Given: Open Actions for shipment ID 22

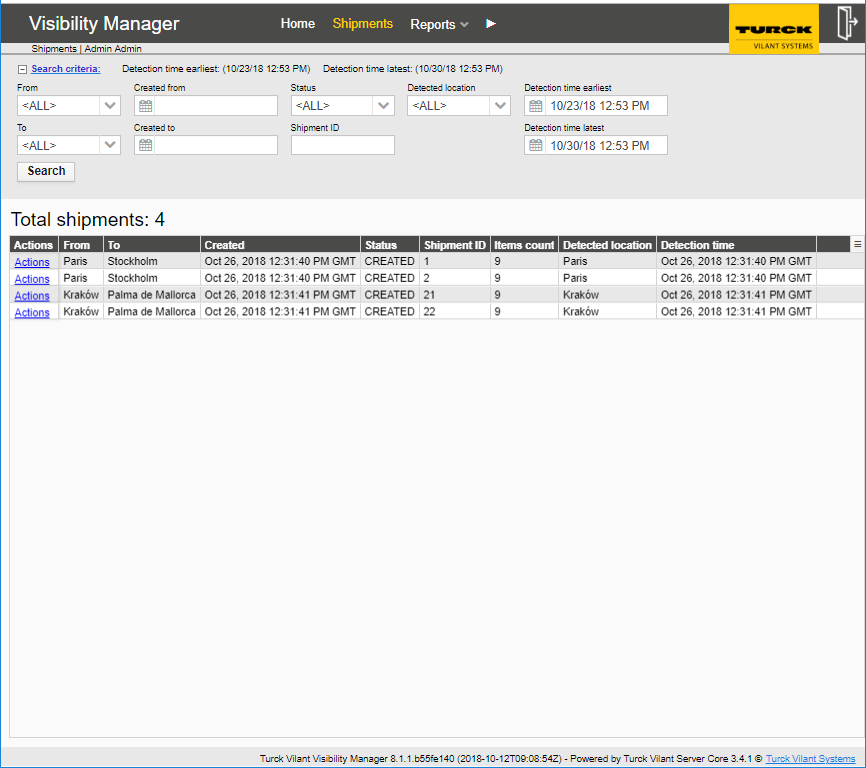Looking at the screenshot, I should click(32, 312).
